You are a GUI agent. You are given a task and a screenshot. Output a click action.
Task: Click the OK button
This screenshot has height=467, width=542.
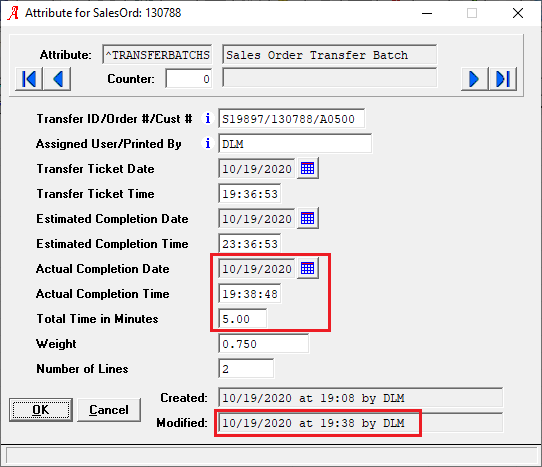pyautogui.click(x=41, y=410)
